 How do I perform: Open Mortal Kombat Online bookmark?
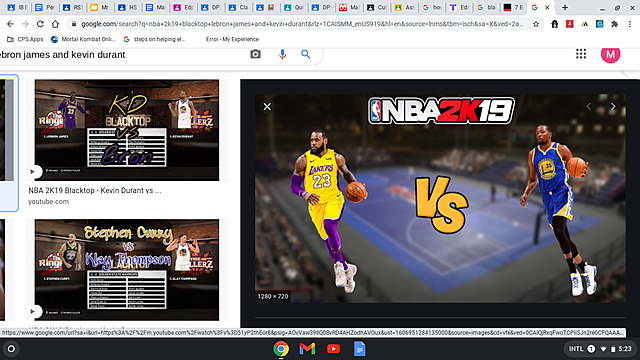point(83,39)
